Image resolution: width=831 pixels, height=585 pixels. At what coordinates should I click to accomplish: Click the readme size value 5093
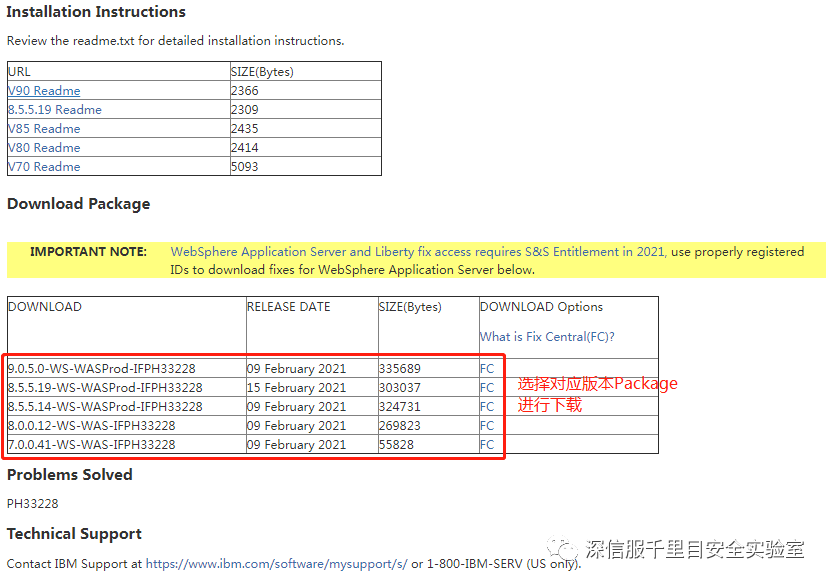[x=244, y=167]
